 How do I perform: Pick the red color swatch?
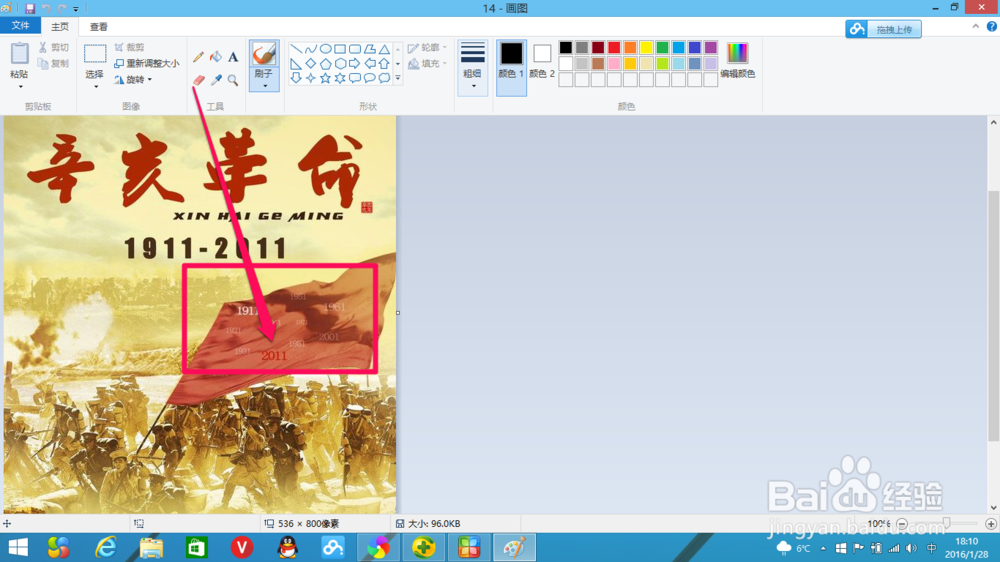pyautogui.click(x=614, y=47)
